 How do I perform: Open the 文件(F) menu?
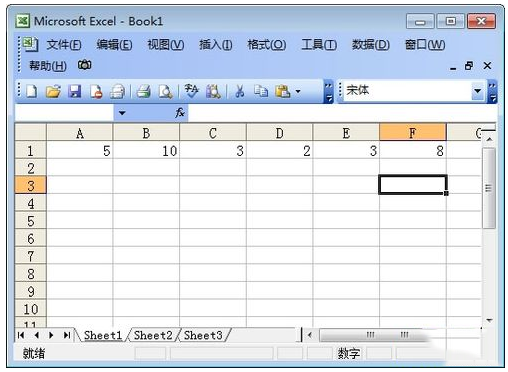click(64, 45)
